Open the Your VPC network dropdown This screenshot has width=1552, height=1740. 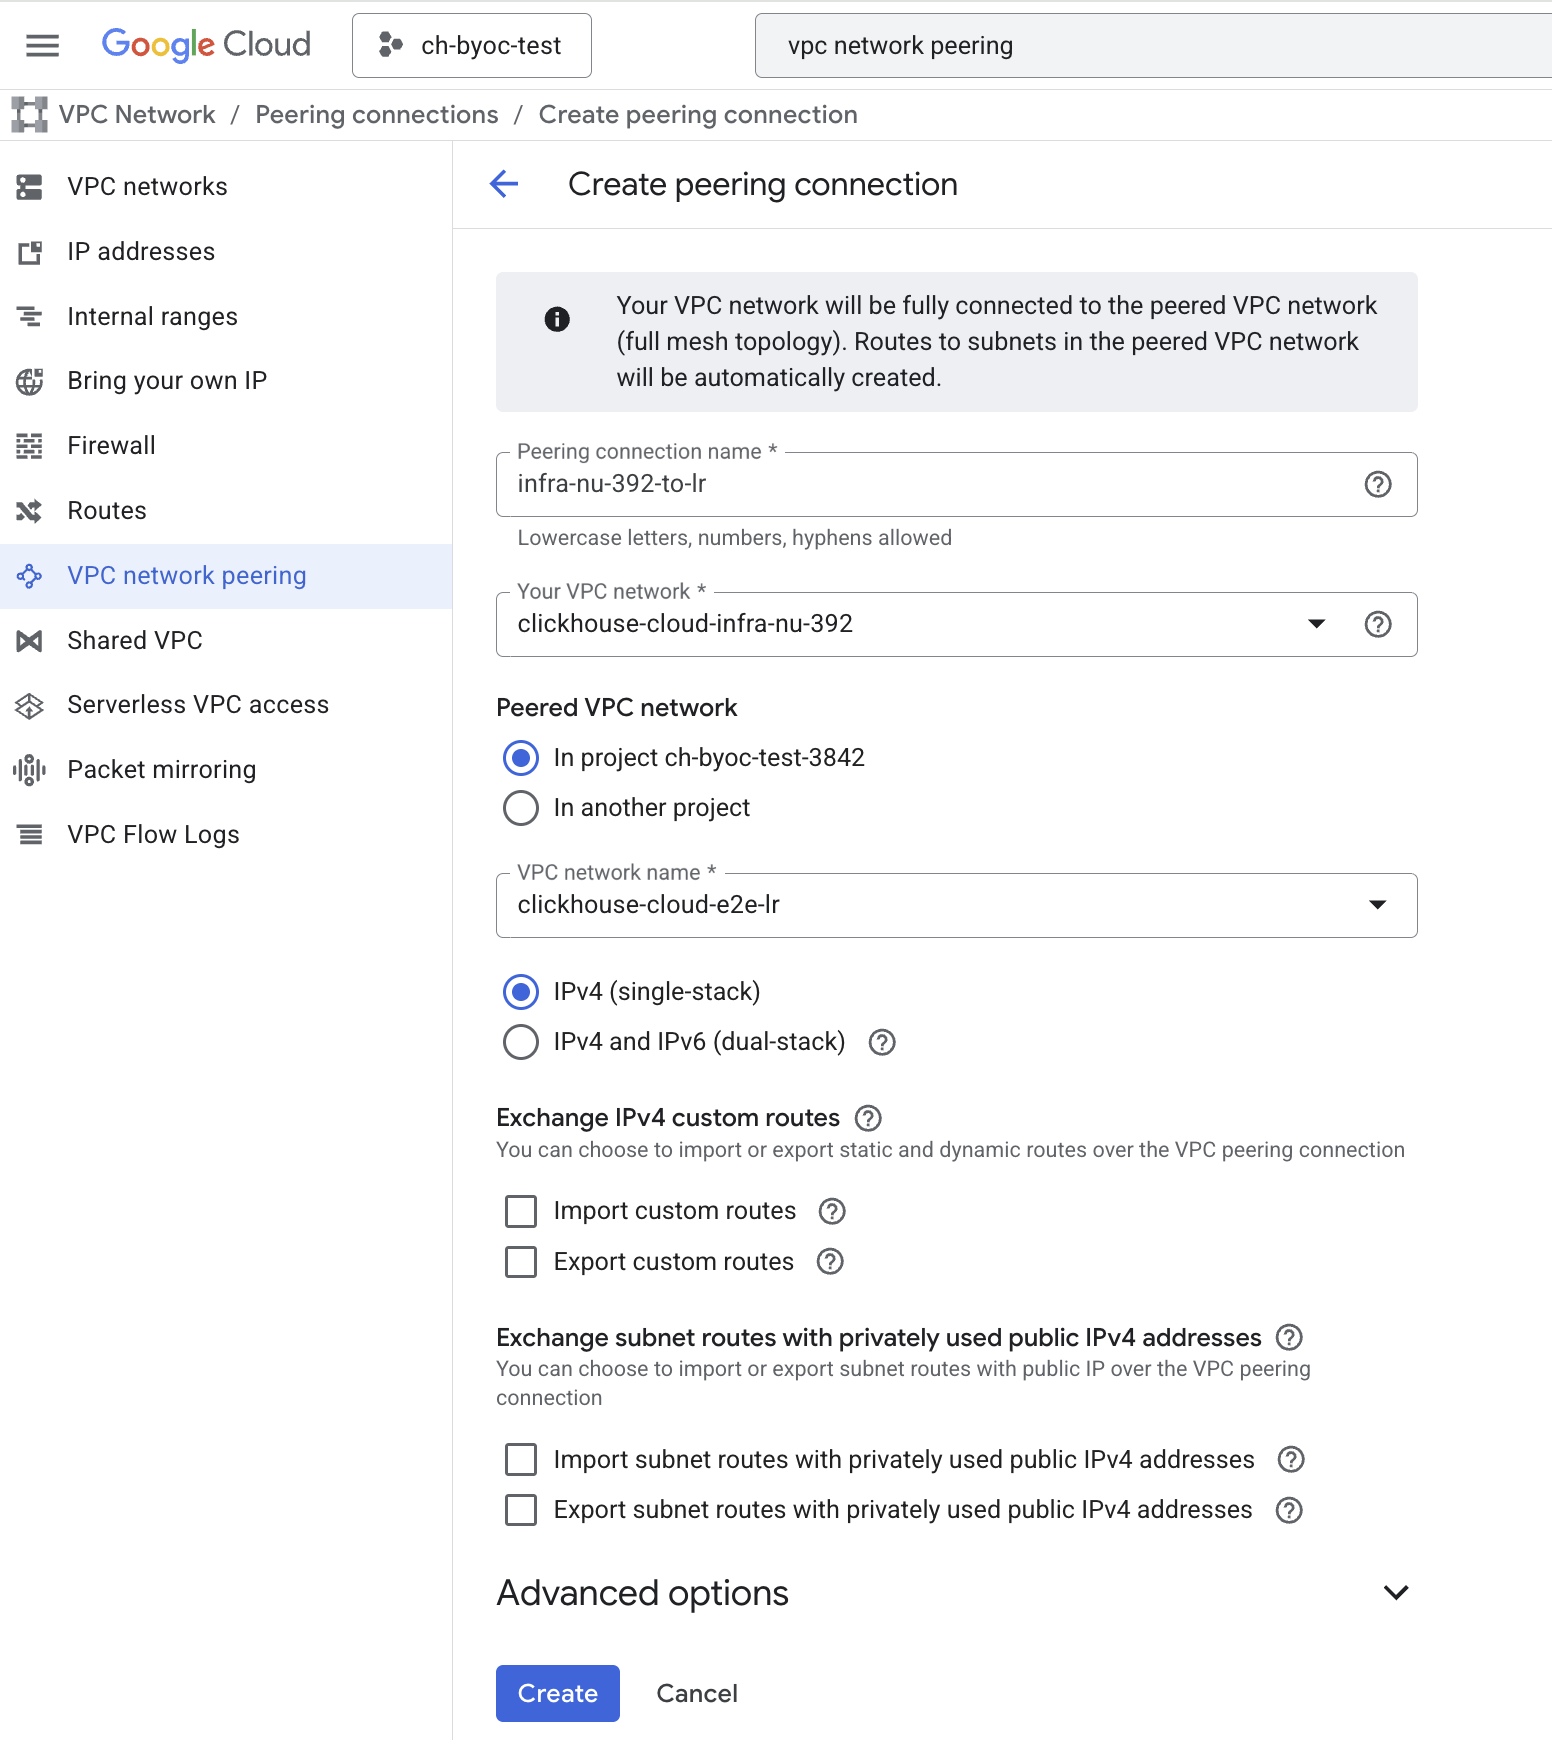(x=1316, y=624)
